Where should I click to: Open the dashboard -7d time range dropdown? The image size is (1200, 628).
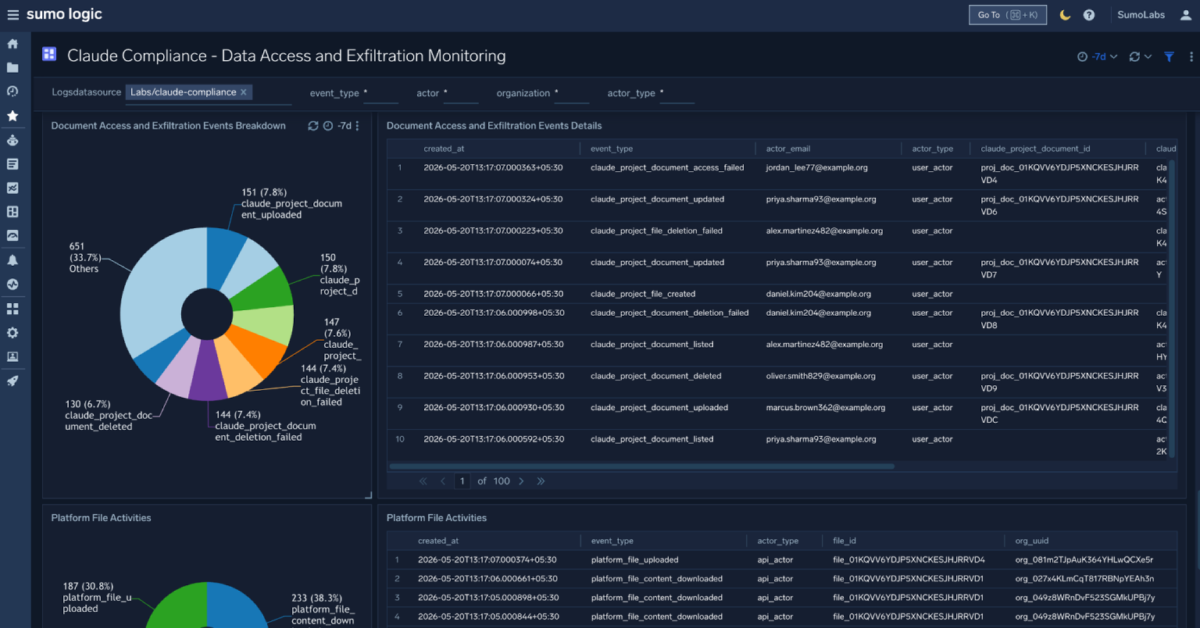1096,57
